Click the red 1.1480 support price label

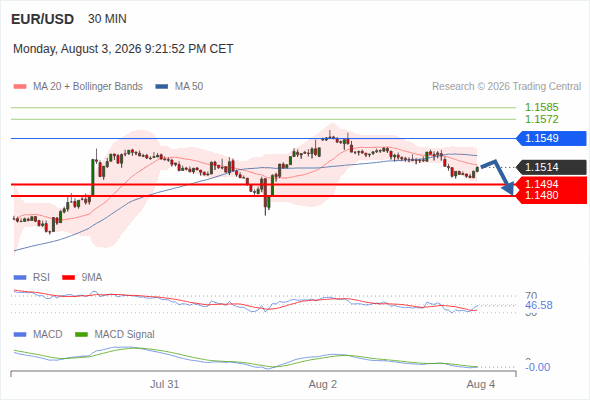click(x=541, y=195)
